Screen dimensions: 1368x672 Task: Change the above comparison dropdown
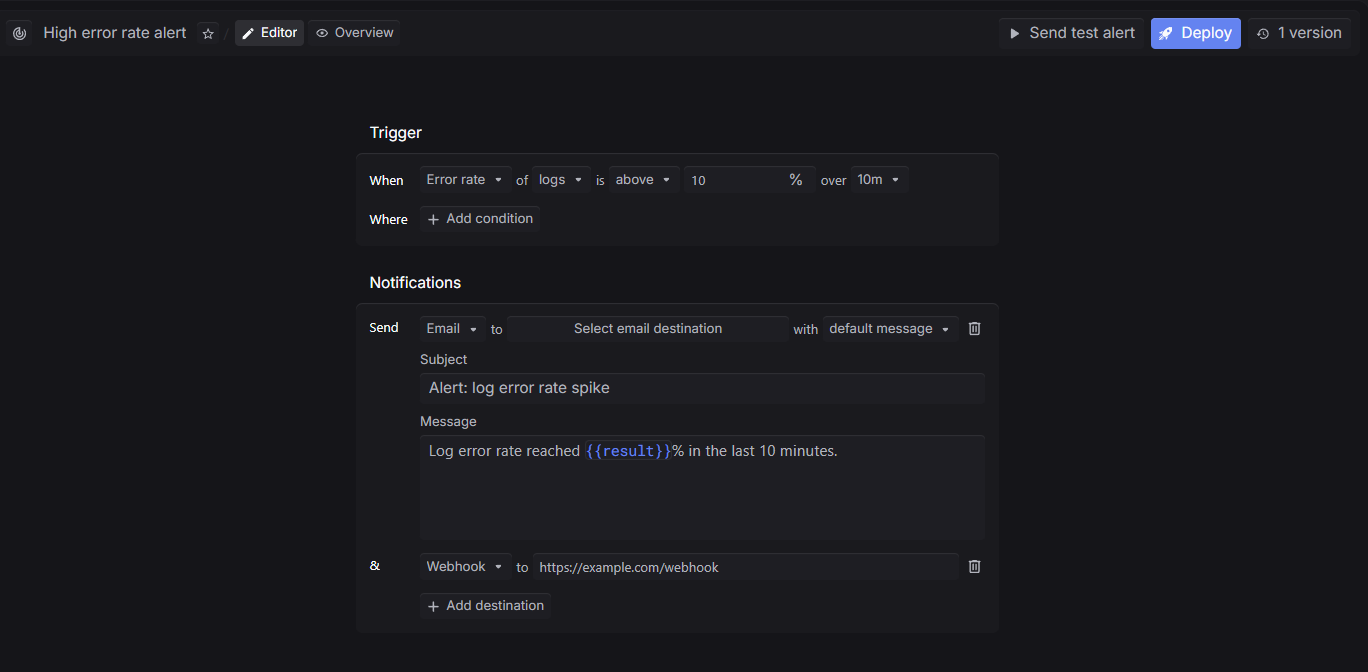click(644, 180)
